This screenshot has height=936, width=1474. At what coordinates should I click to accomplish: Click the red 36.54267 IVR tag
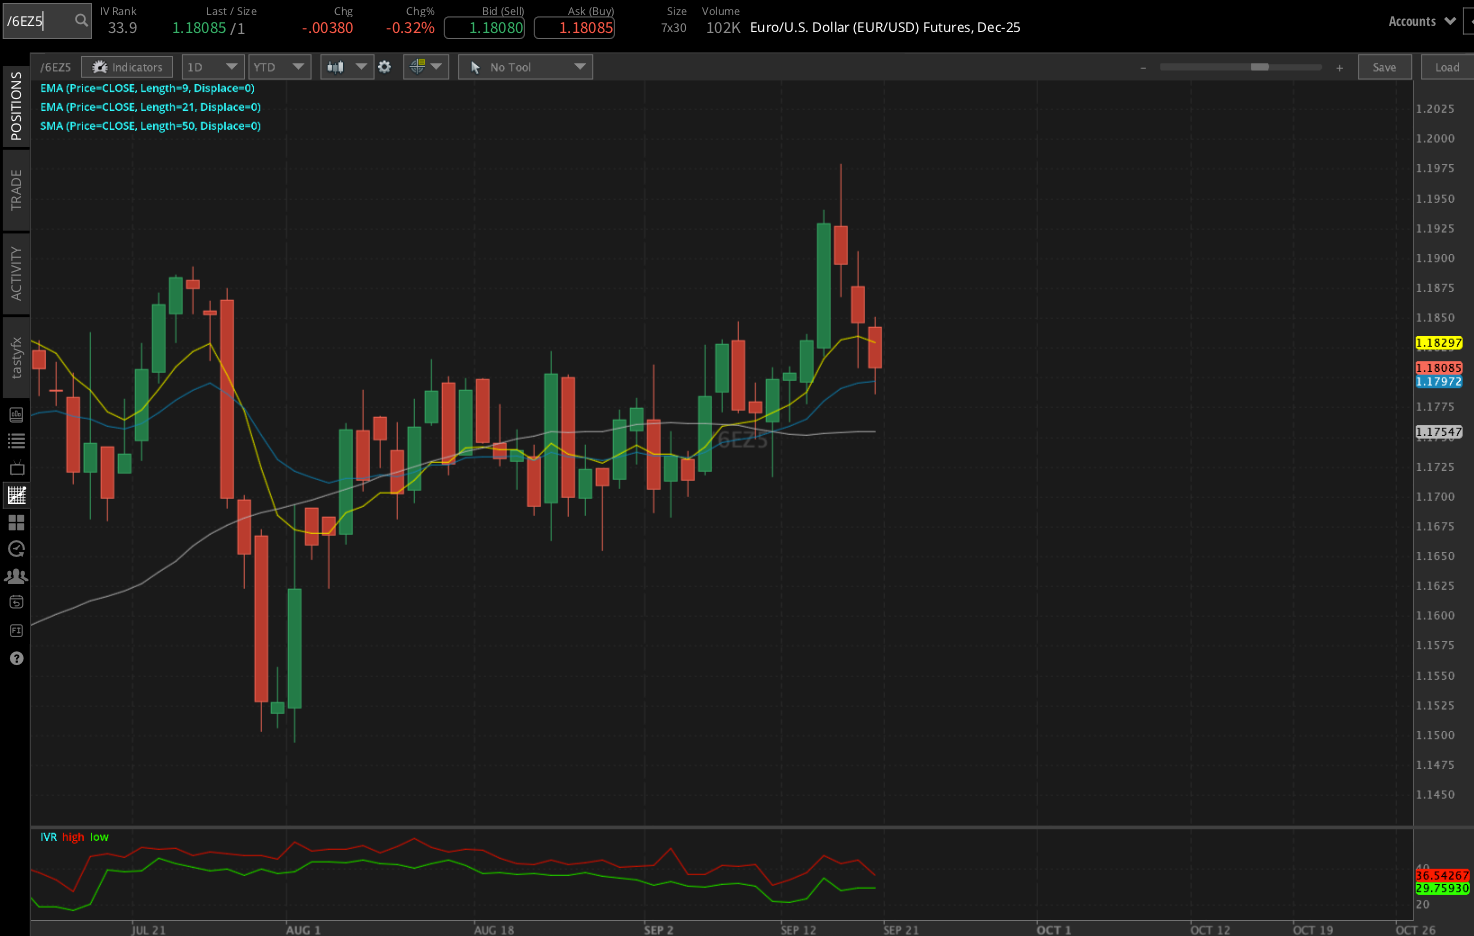[1442, 875]
